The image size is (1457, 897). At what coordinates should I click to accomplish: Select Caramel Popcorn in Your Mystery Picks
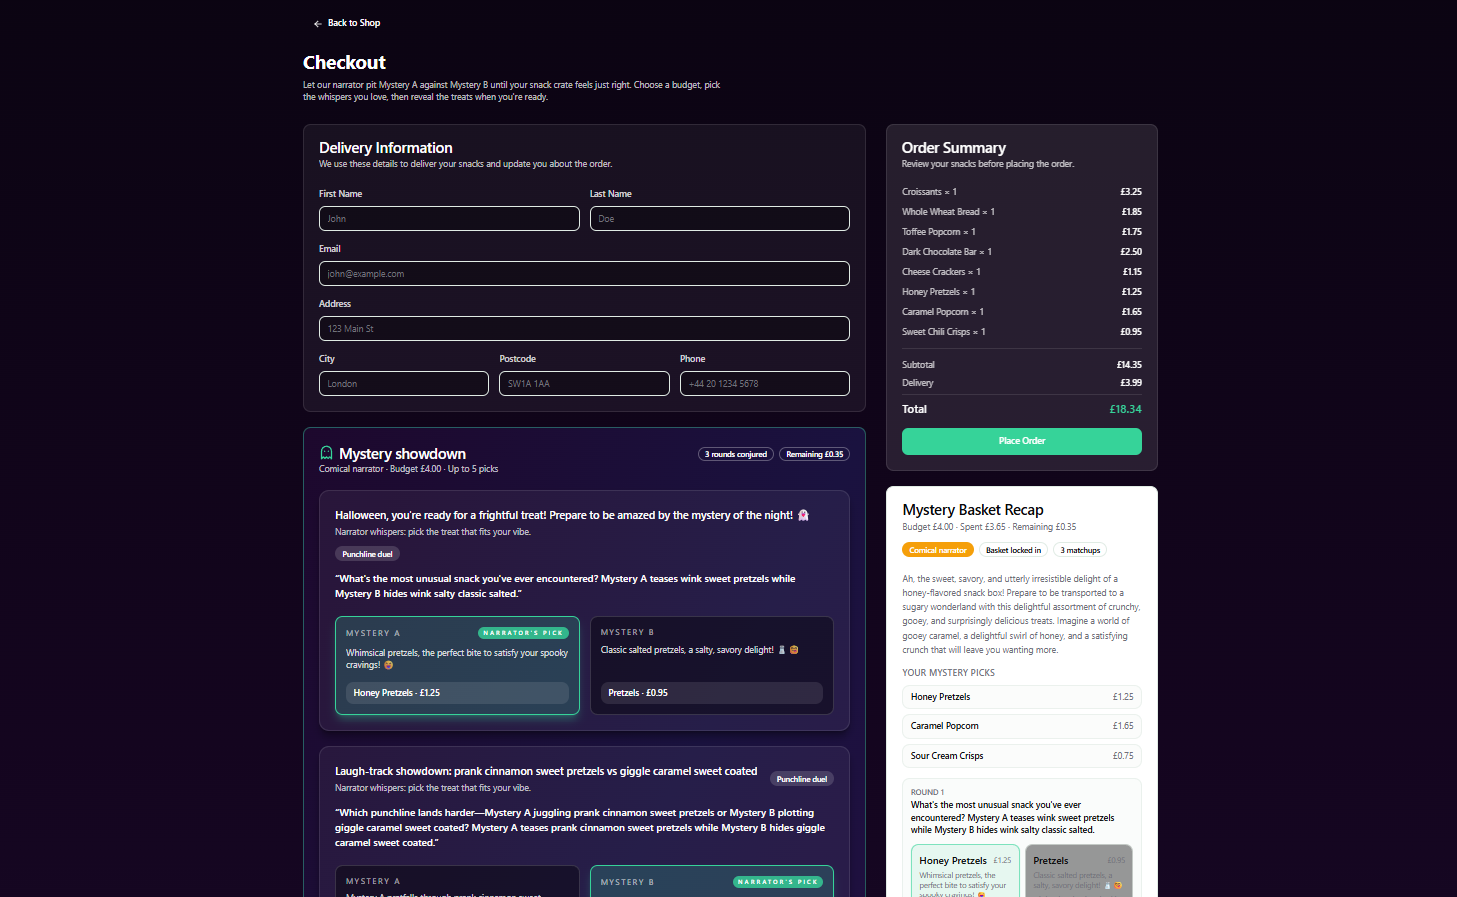pyautogui.click(x=1022, y=726)
